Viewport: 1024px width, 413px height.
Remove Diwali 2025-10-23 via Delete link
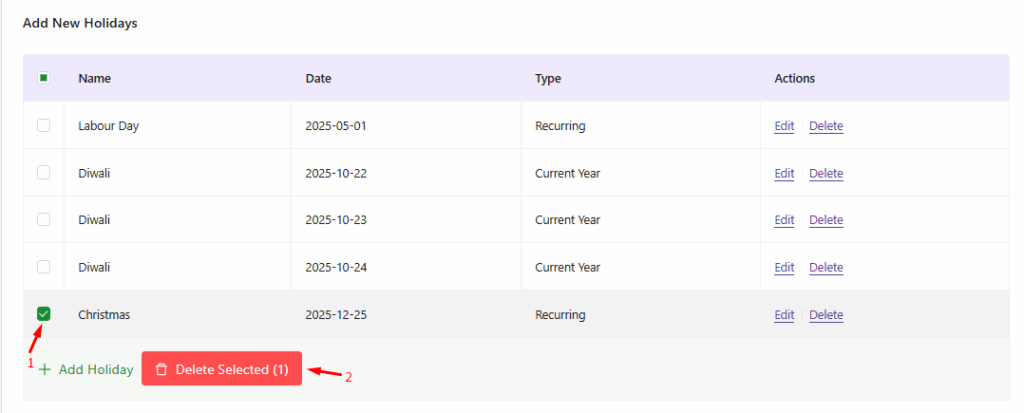coord(826,220)
